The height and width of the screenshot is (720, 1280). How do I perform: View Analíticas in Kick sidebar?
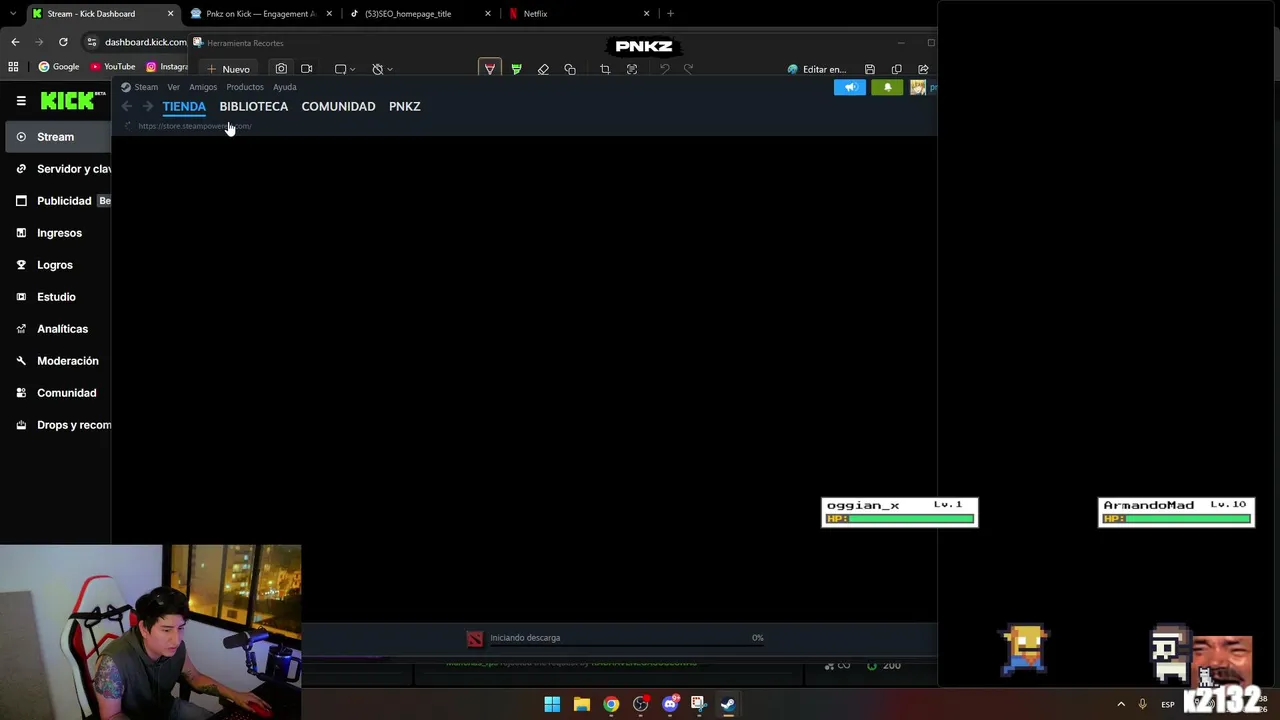(58, 329)
